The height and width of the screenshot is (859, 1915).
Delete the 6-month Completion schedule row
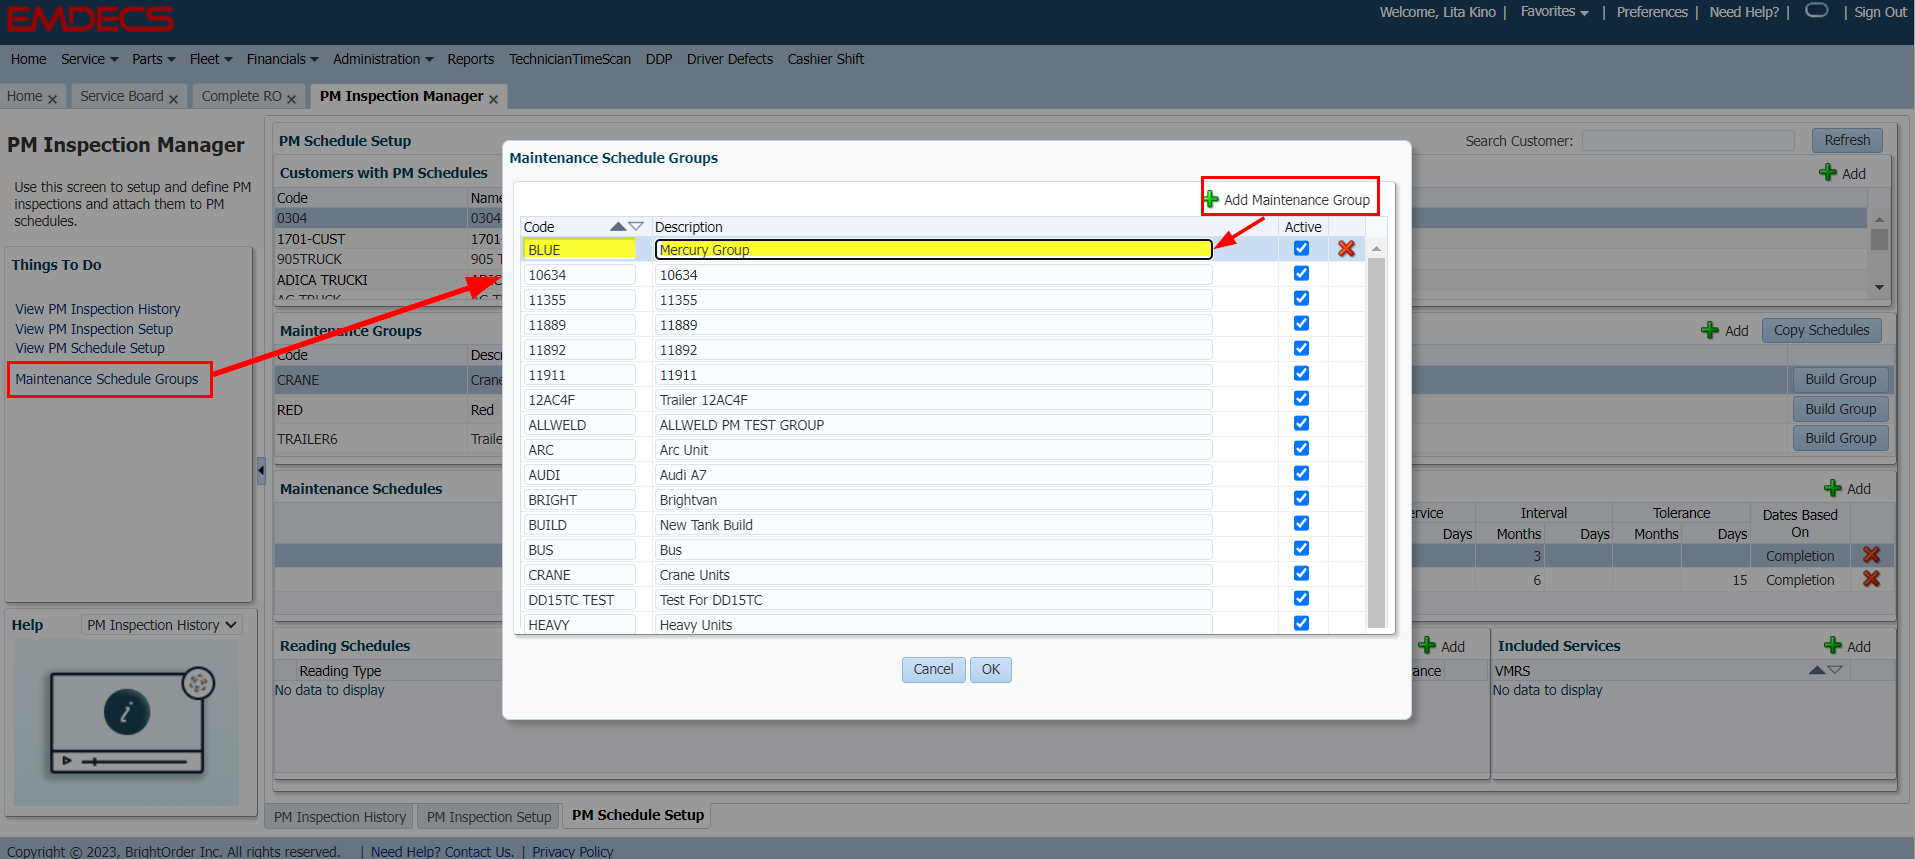[1871, 579]
